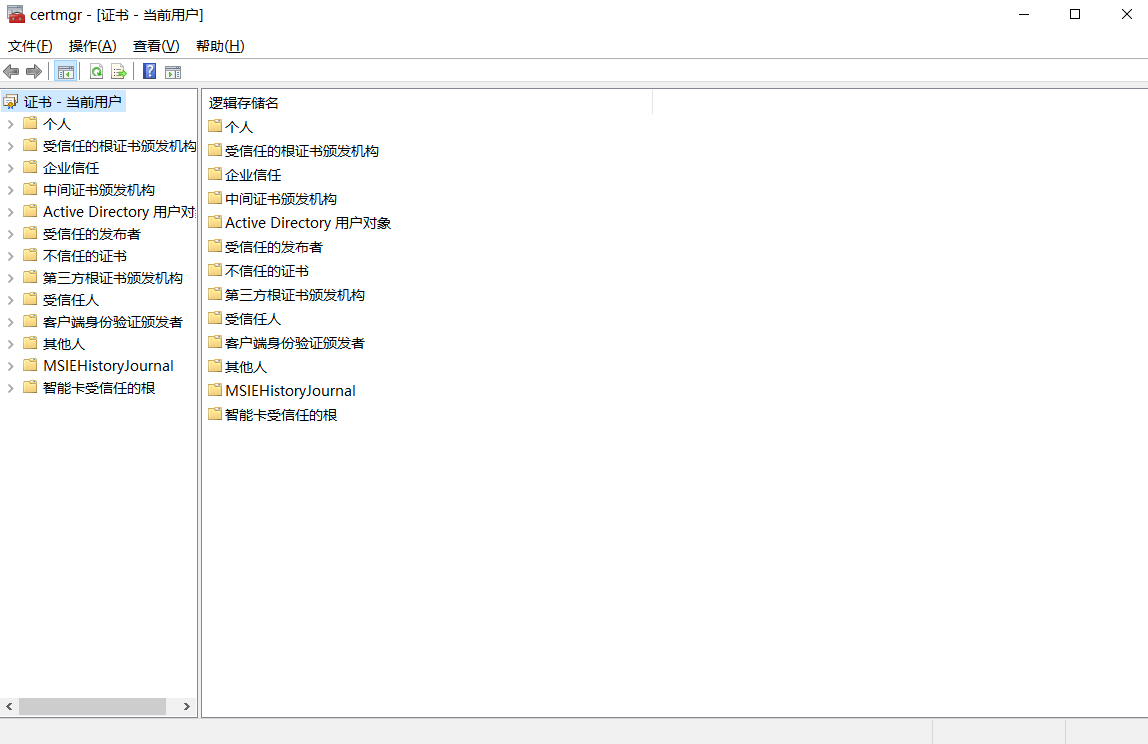
Task: Click 不信任的证书 folder icon in right pane
Action: [x=215, y=270]
